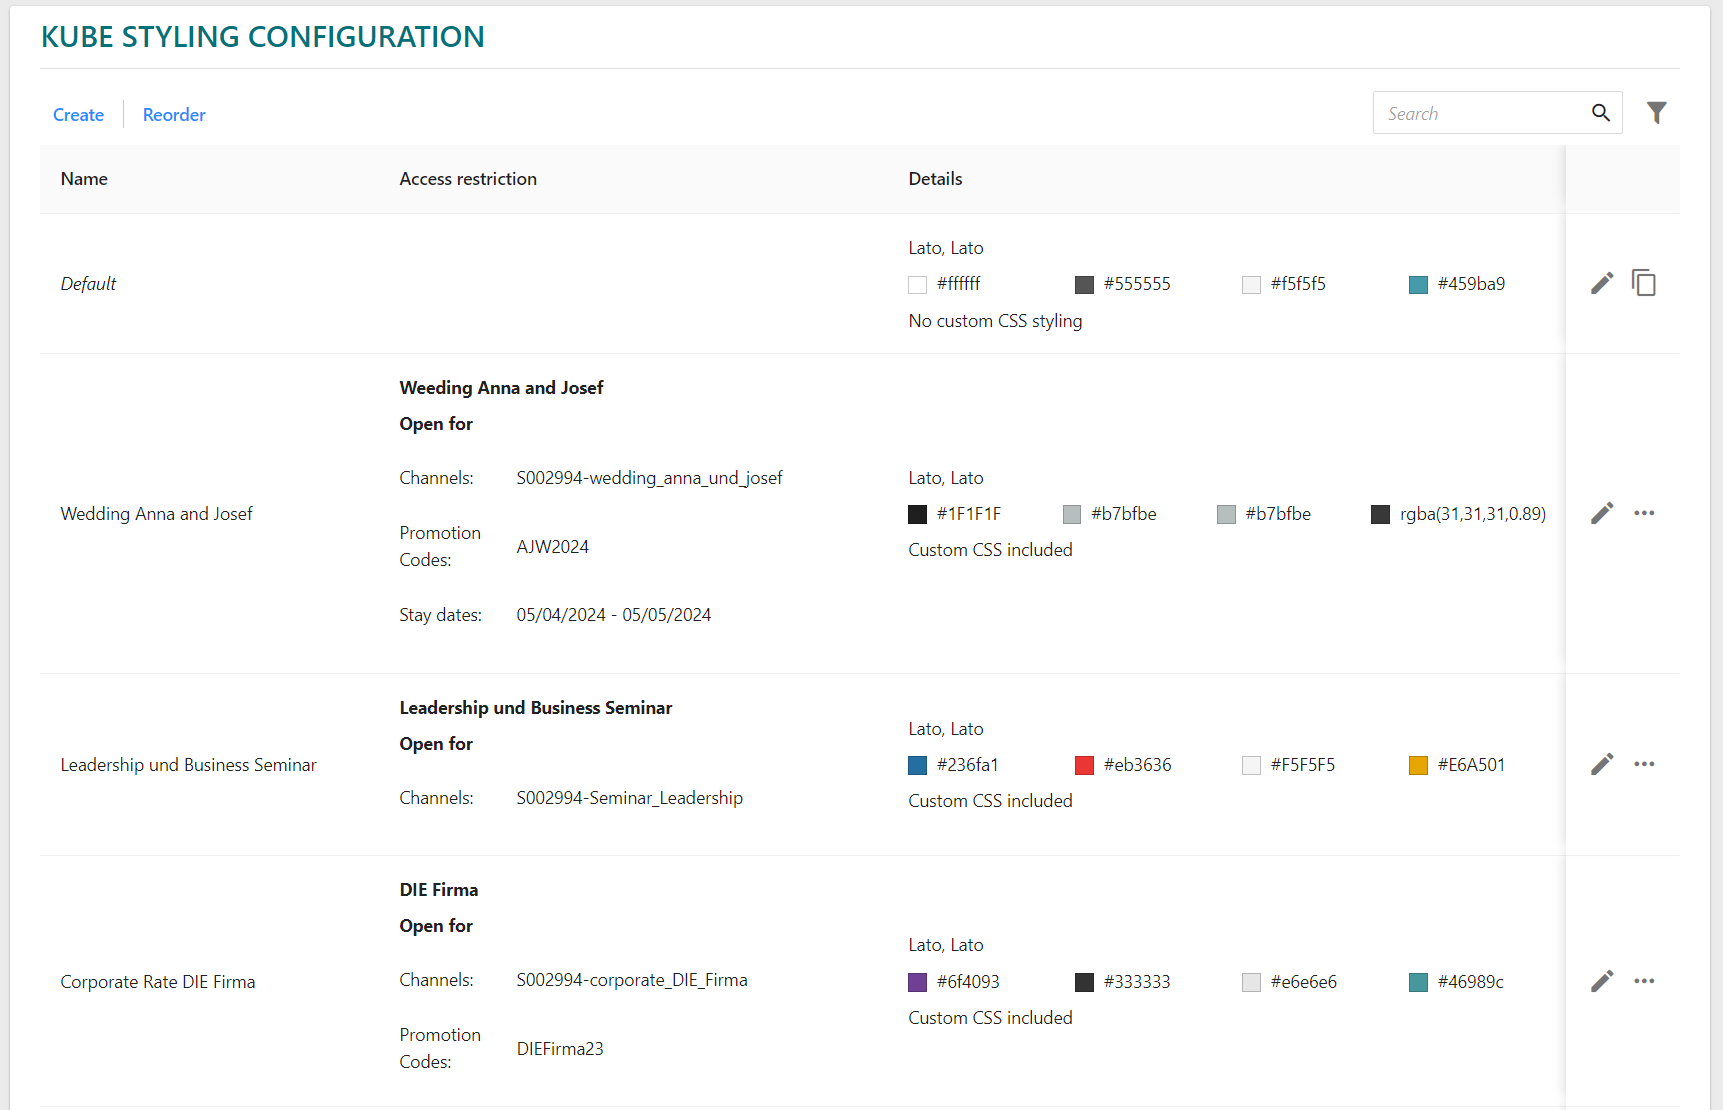Click the #E6A501 orange color swatch

(1418, 766)
